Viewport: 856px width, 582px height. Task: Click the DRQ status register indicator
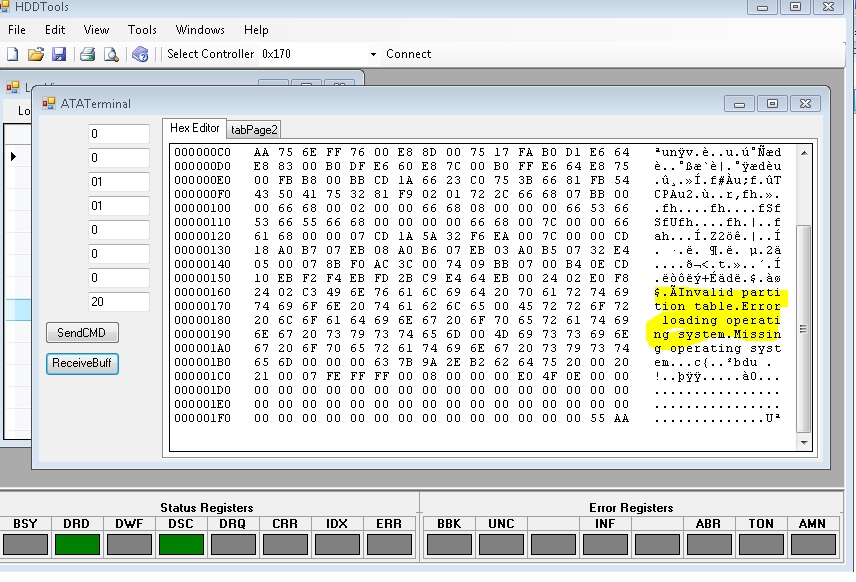(x=233, y=544)
